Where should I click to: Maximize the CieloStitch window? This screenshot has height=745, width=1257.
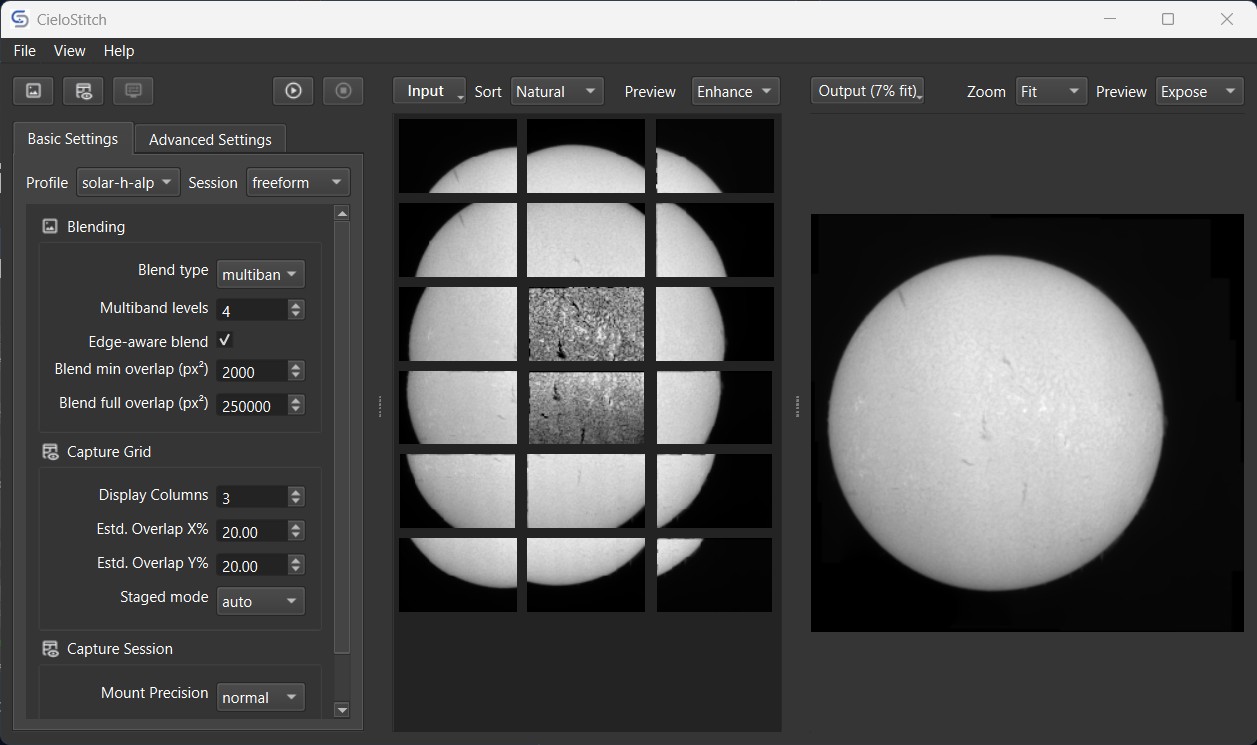(1167, 19)
